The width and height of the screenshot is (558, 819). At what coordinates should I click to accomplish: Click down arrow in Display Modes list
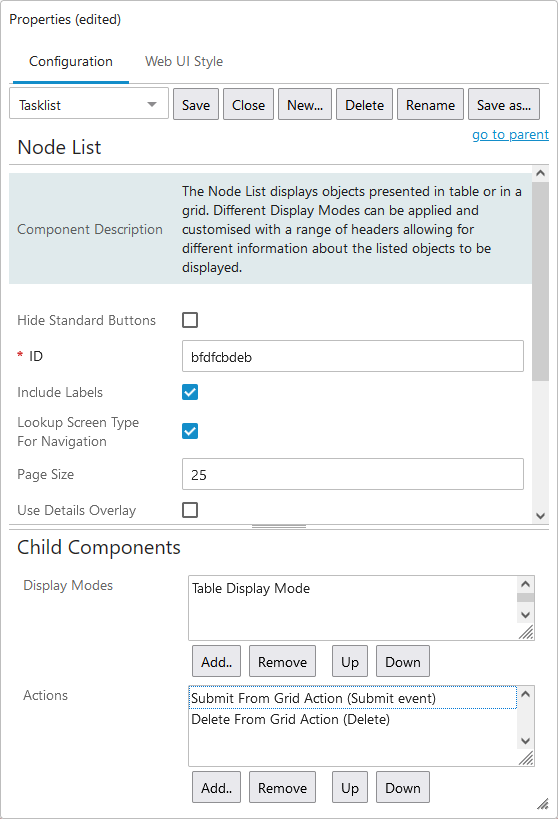pyautogui.click(x=526, y=615)
